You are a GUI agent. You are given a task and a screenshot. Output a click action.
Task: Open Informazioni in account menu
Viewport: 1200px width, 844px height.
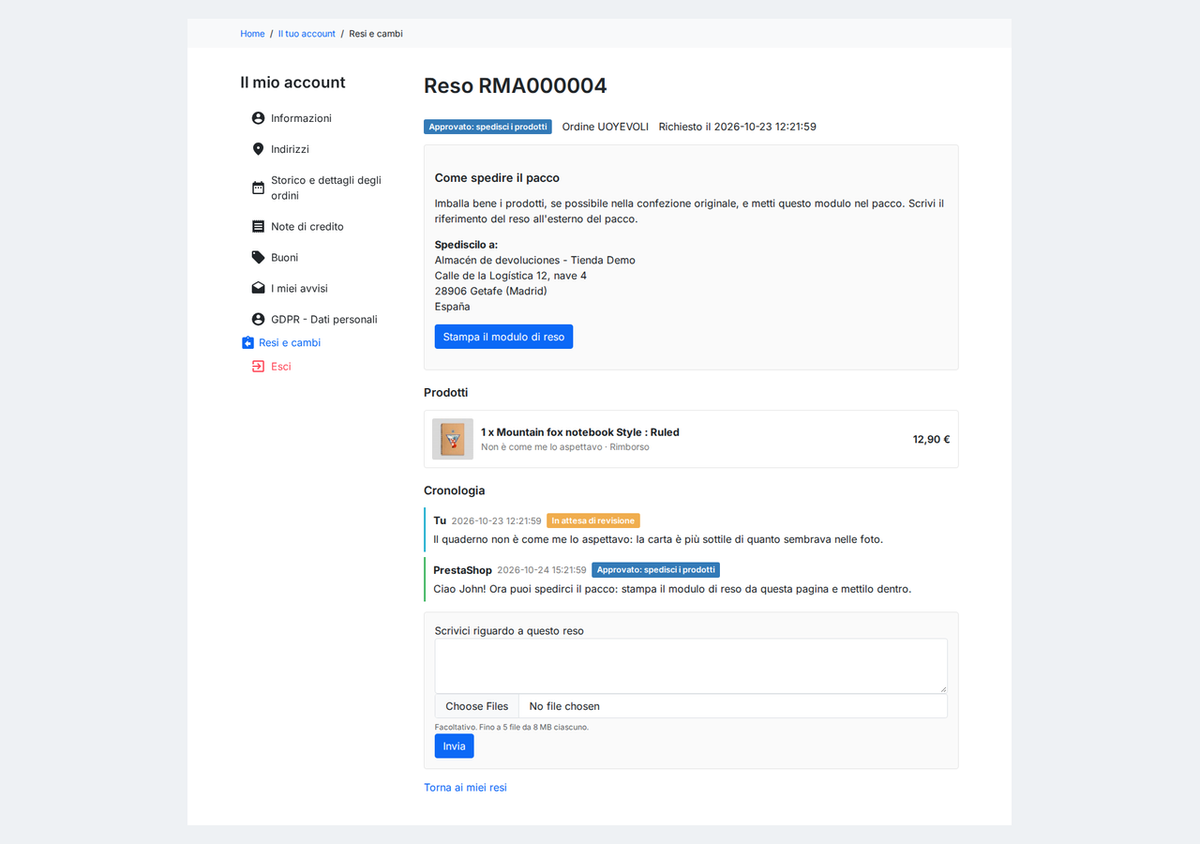pos(301,118)
